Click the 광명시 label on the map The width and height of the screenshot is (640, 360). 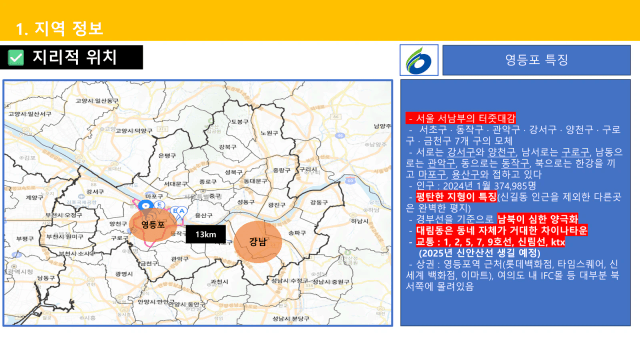coord(124,274)
